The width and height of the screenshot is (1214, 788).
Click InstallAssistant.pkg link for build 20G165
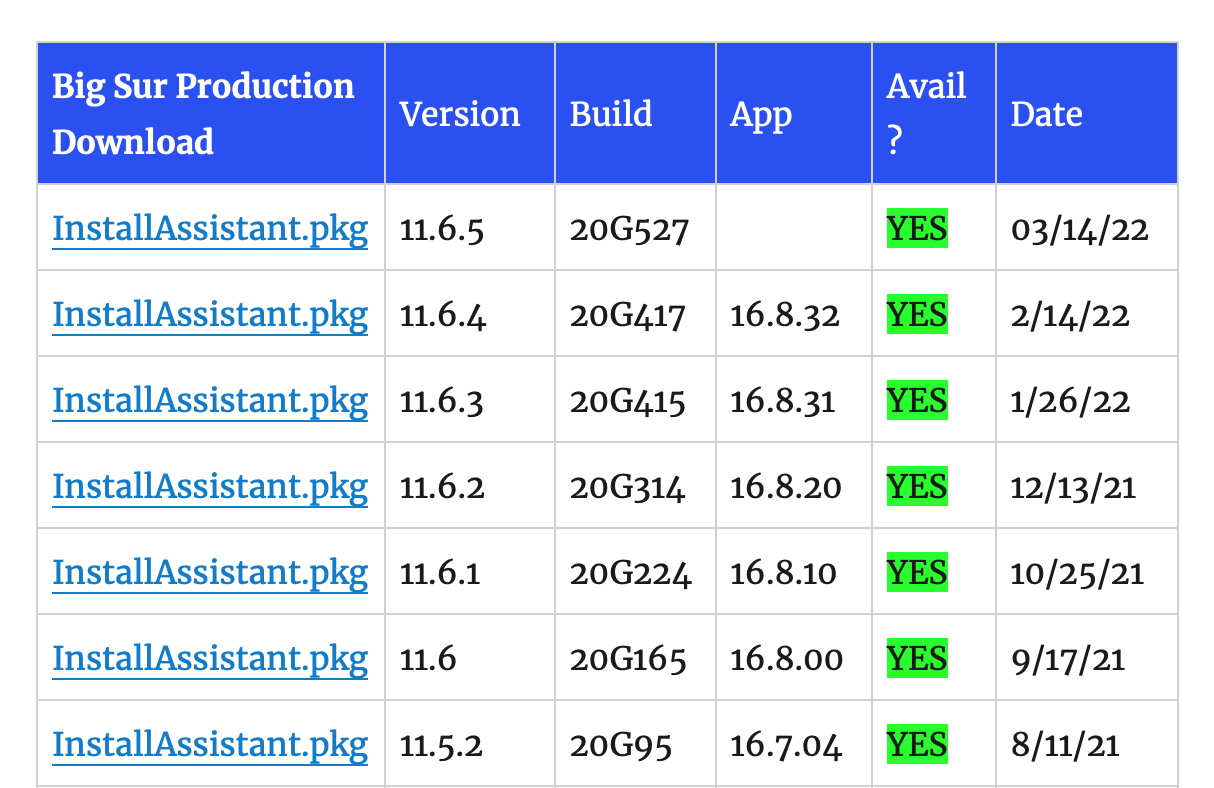coord(210,659)
